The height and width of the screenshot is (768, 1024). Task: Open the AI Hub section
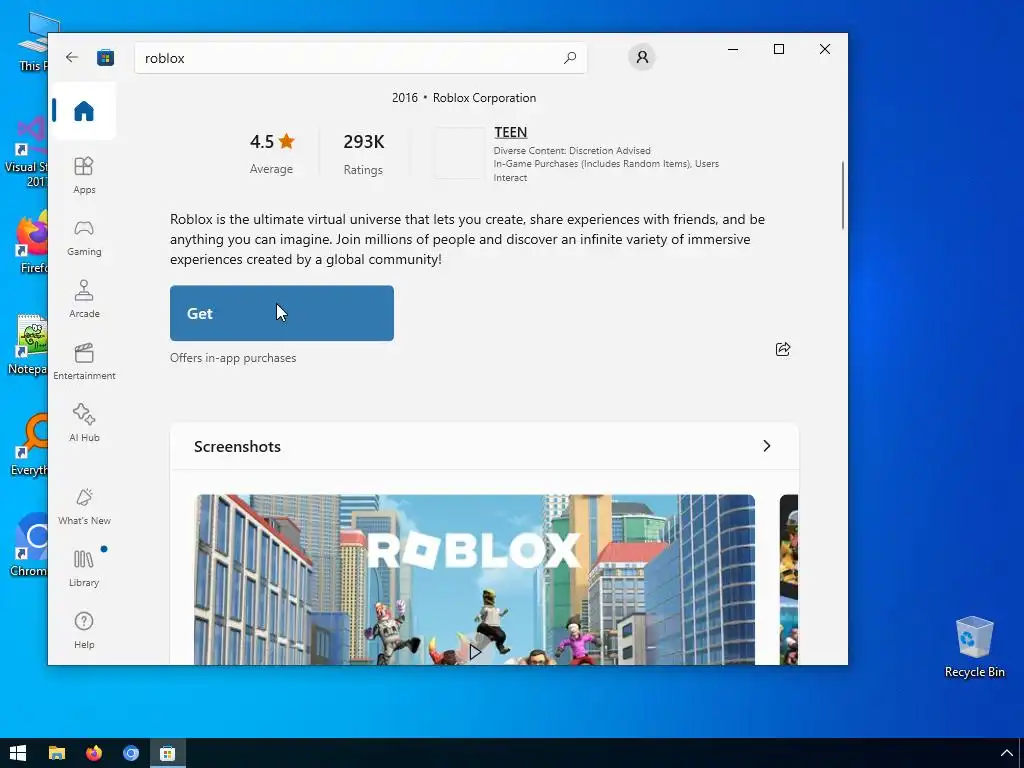coord(84,423)
